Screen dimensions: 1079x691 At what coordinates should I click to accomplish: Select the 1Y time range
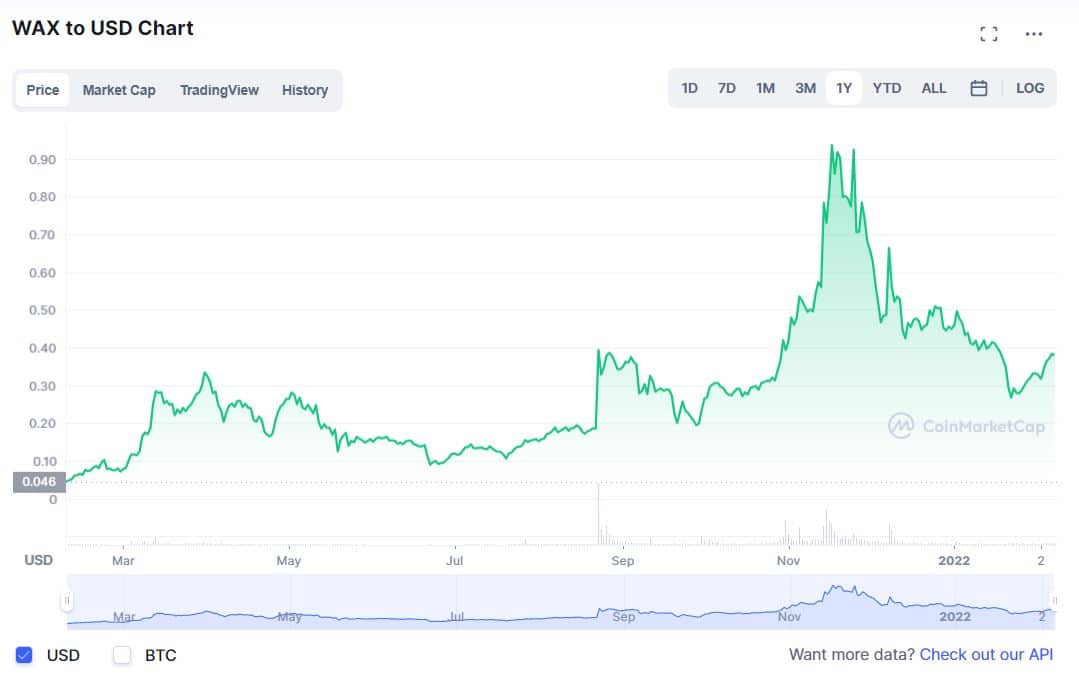click(x=844, y=88)
